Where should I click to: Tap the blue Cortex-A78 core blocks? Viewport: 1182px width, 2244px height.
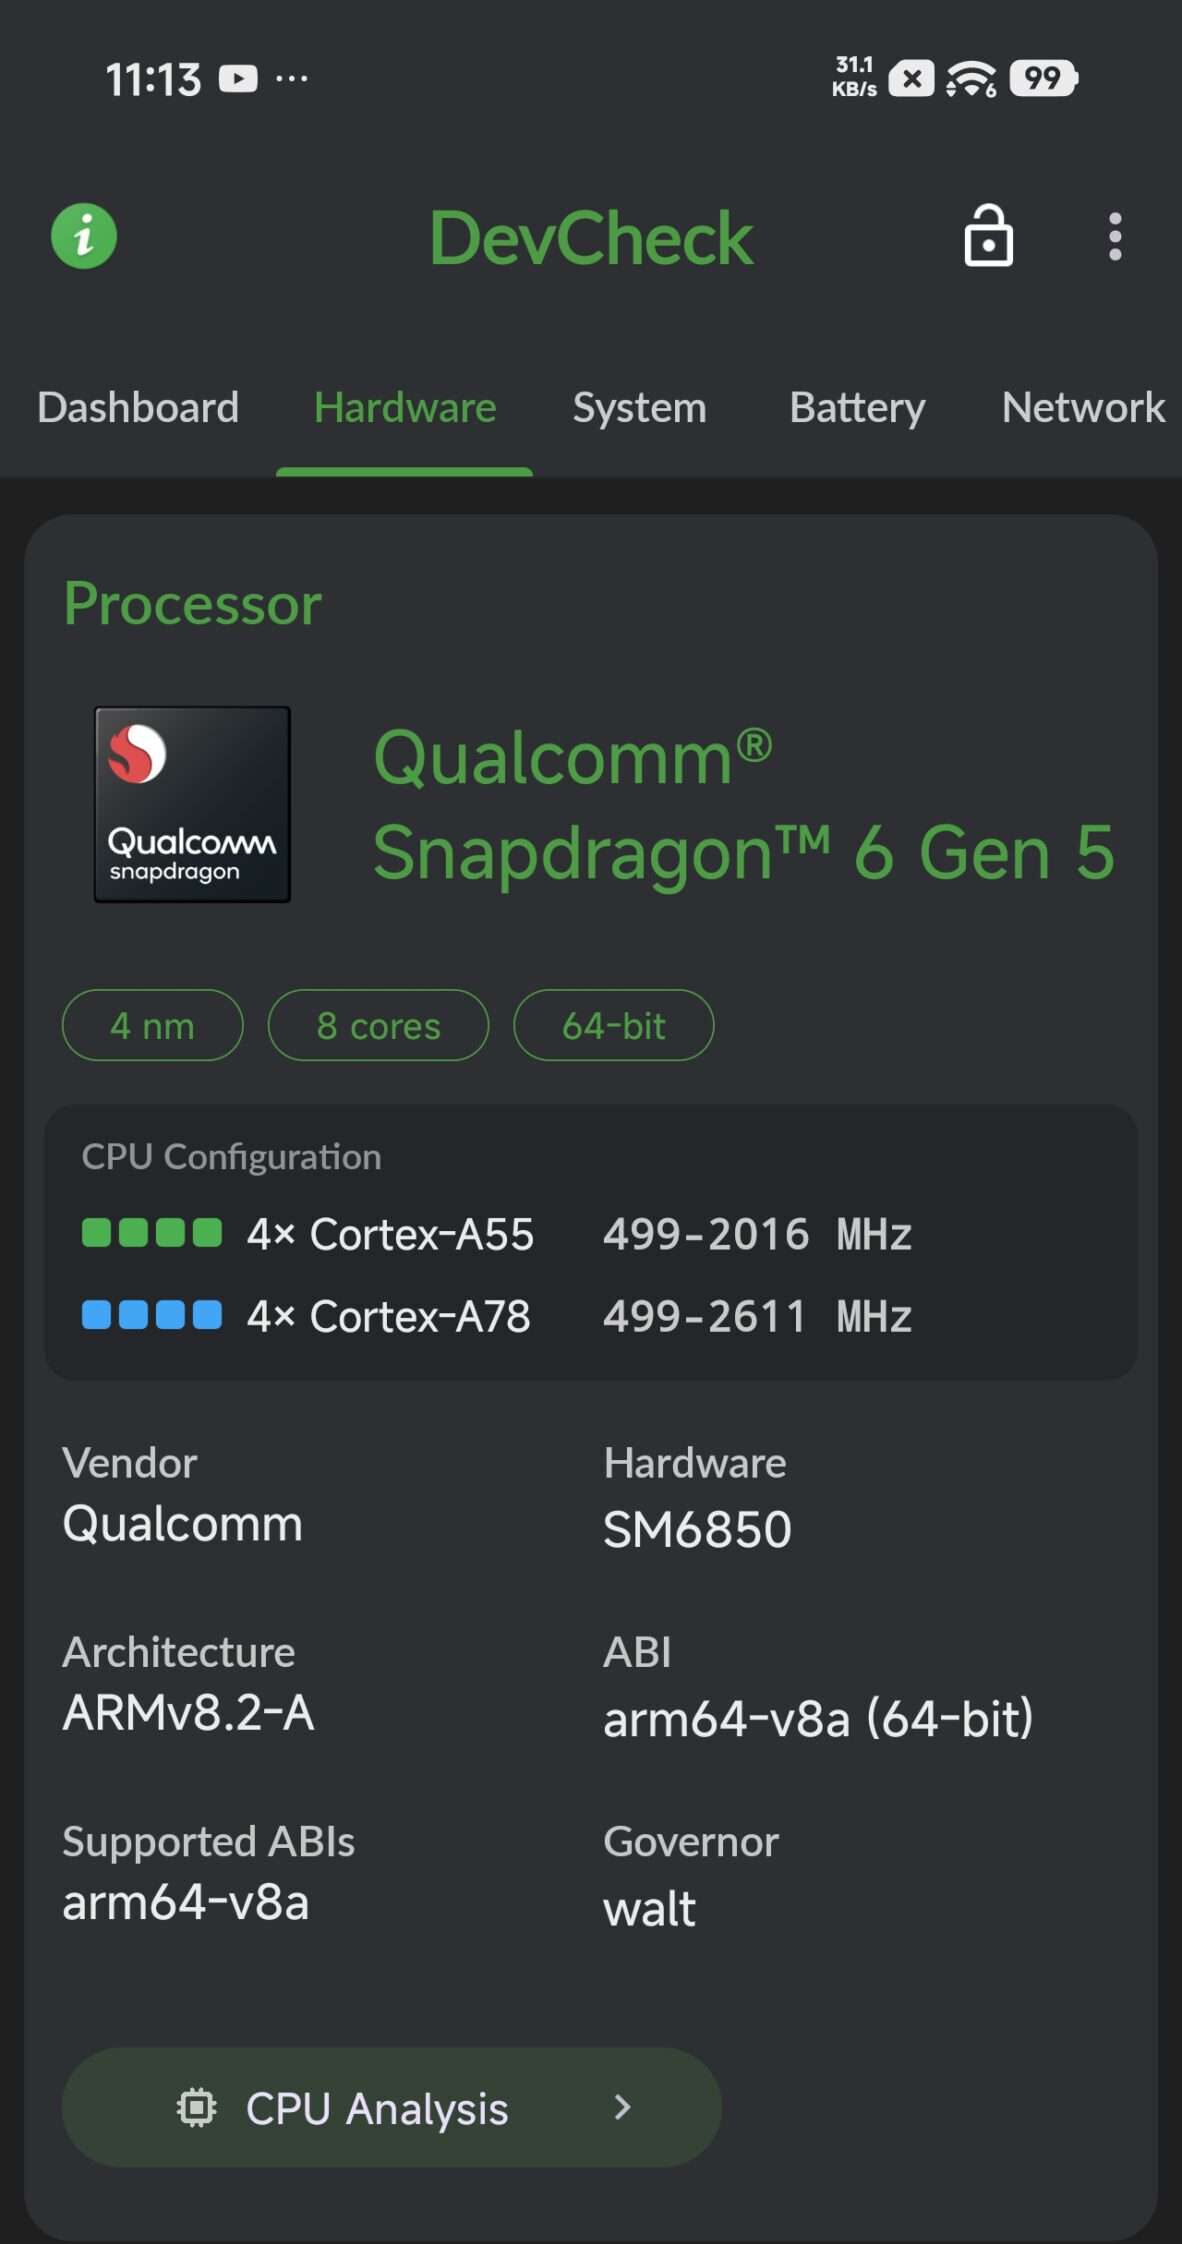[152, 1314]
